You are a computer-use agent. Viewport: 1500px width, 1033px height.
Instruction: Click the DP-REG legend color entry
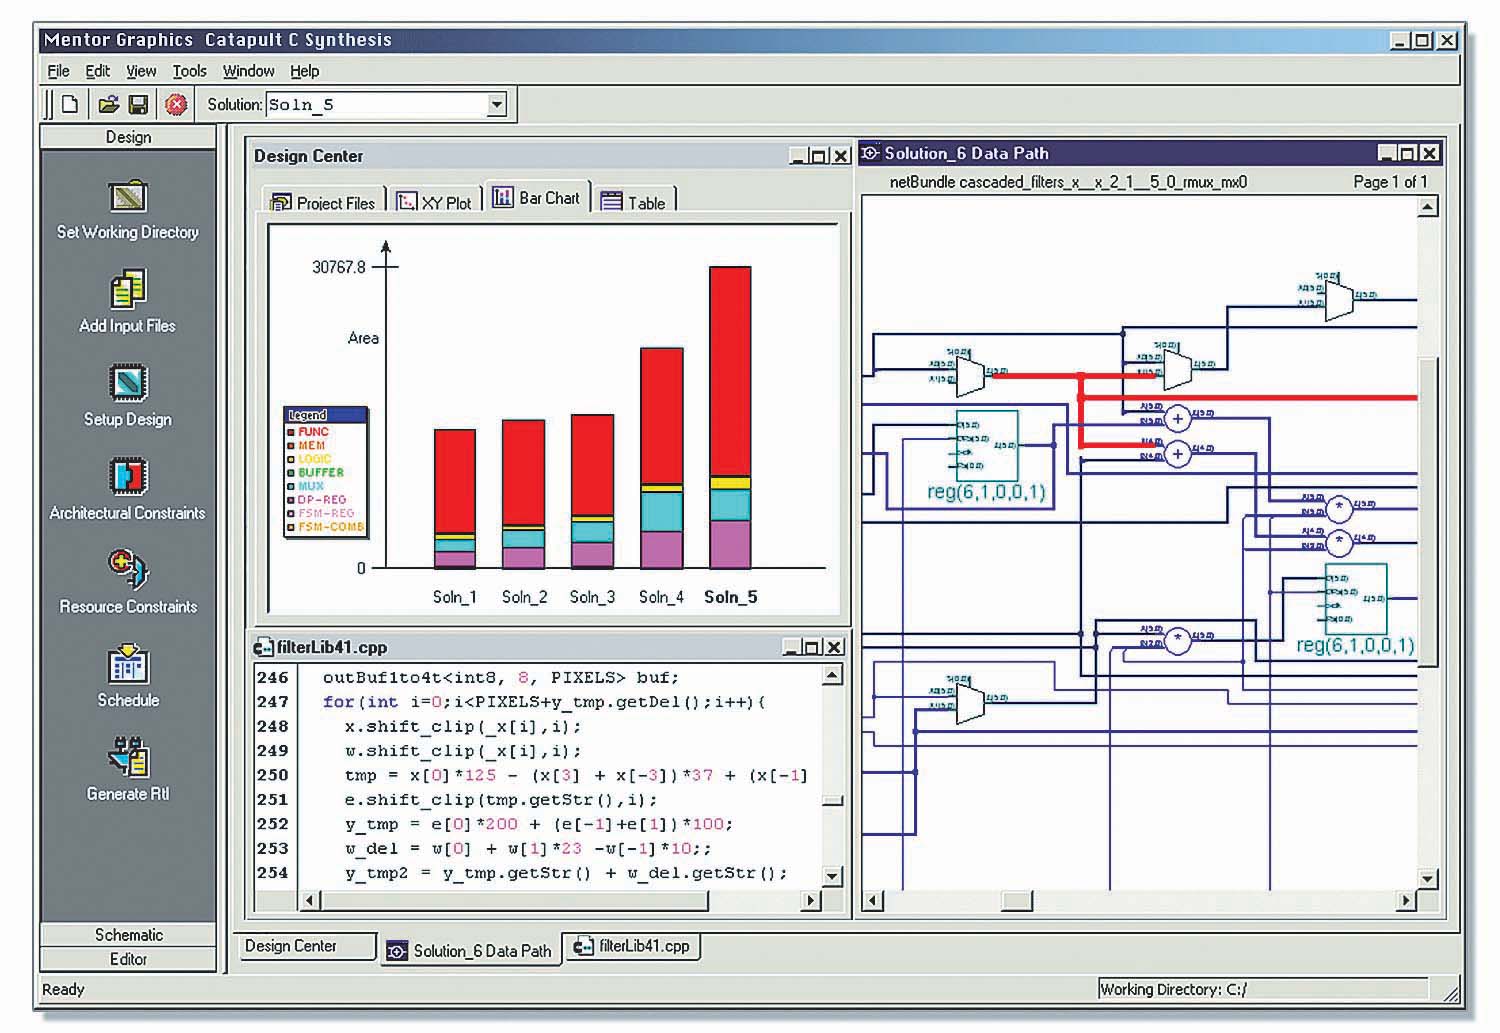(317, 499)
